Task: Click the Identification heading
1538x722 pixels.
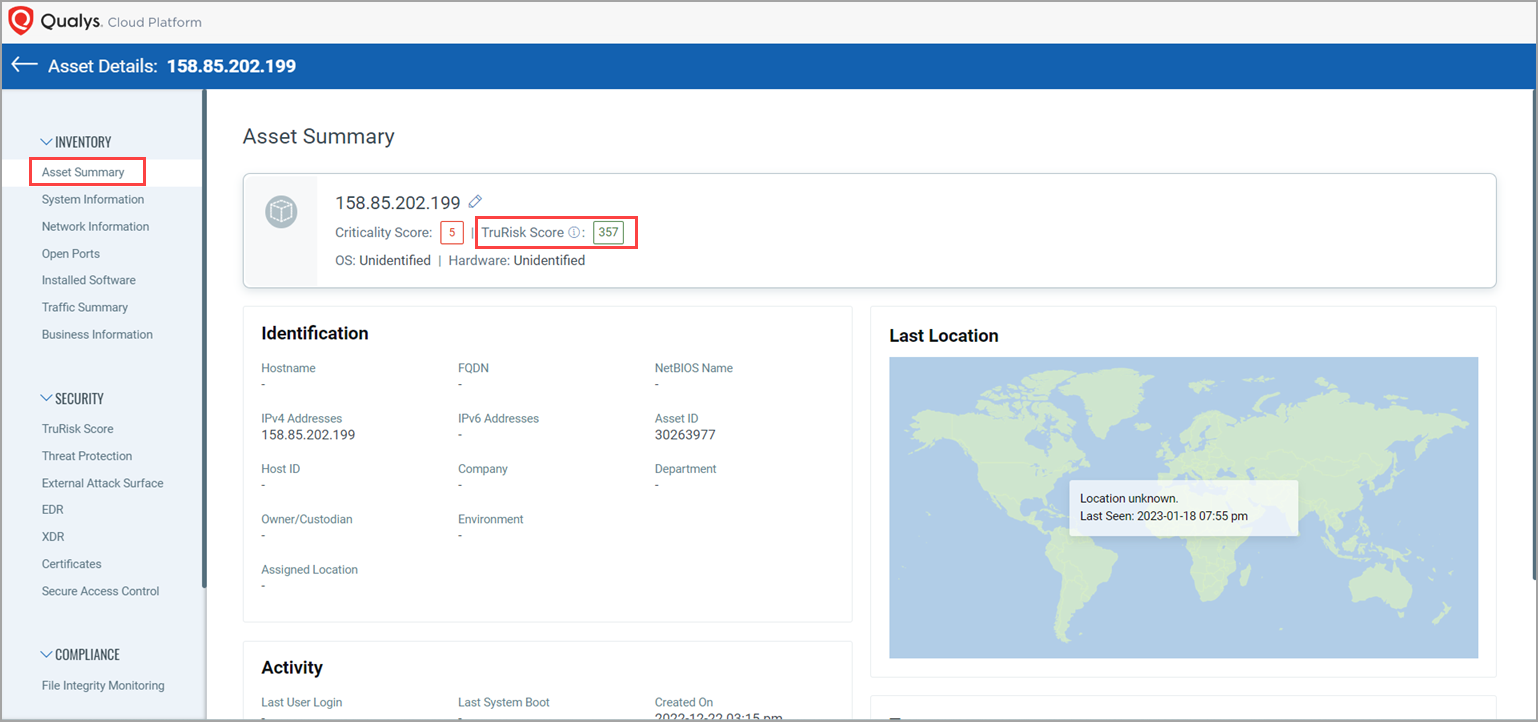Action: pos(315,334)
